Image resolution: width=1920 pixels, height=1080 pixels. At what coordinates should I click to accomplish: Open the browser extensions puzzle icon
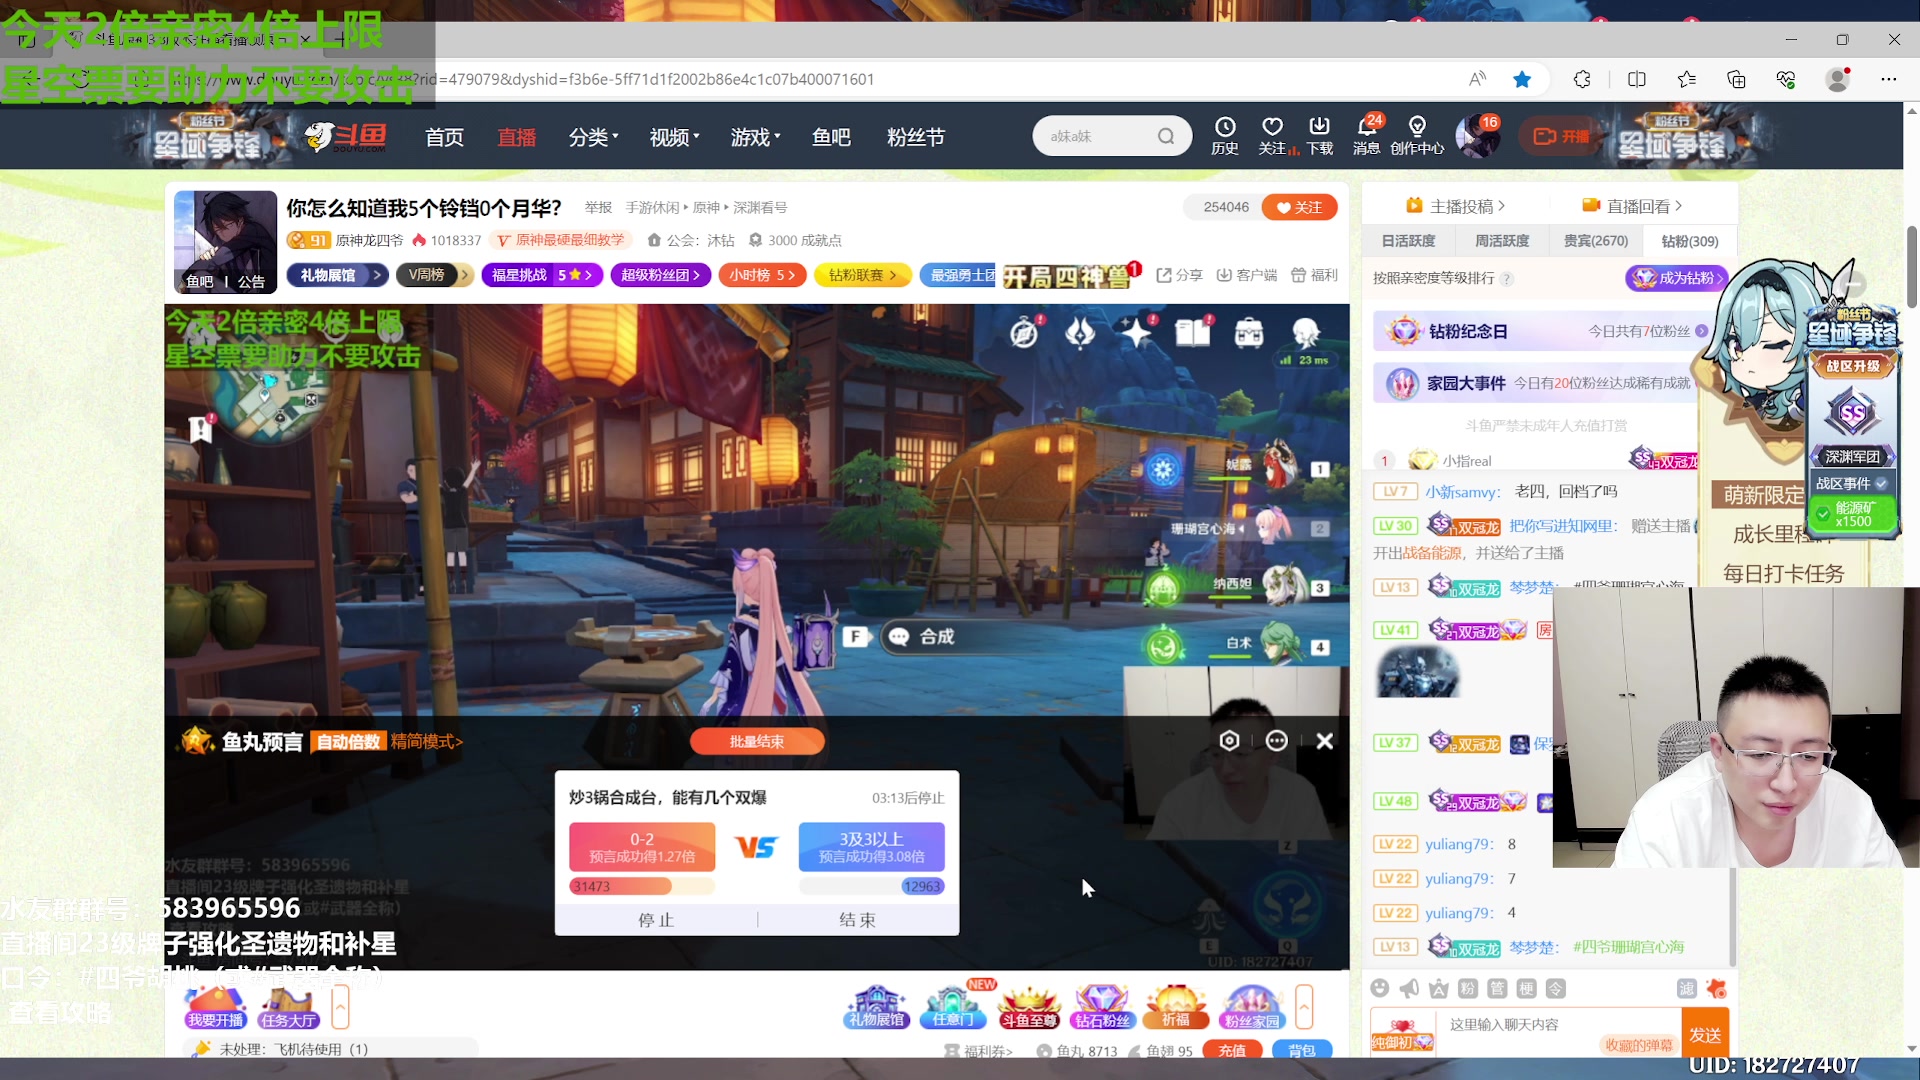click(x=1582, y=79)
